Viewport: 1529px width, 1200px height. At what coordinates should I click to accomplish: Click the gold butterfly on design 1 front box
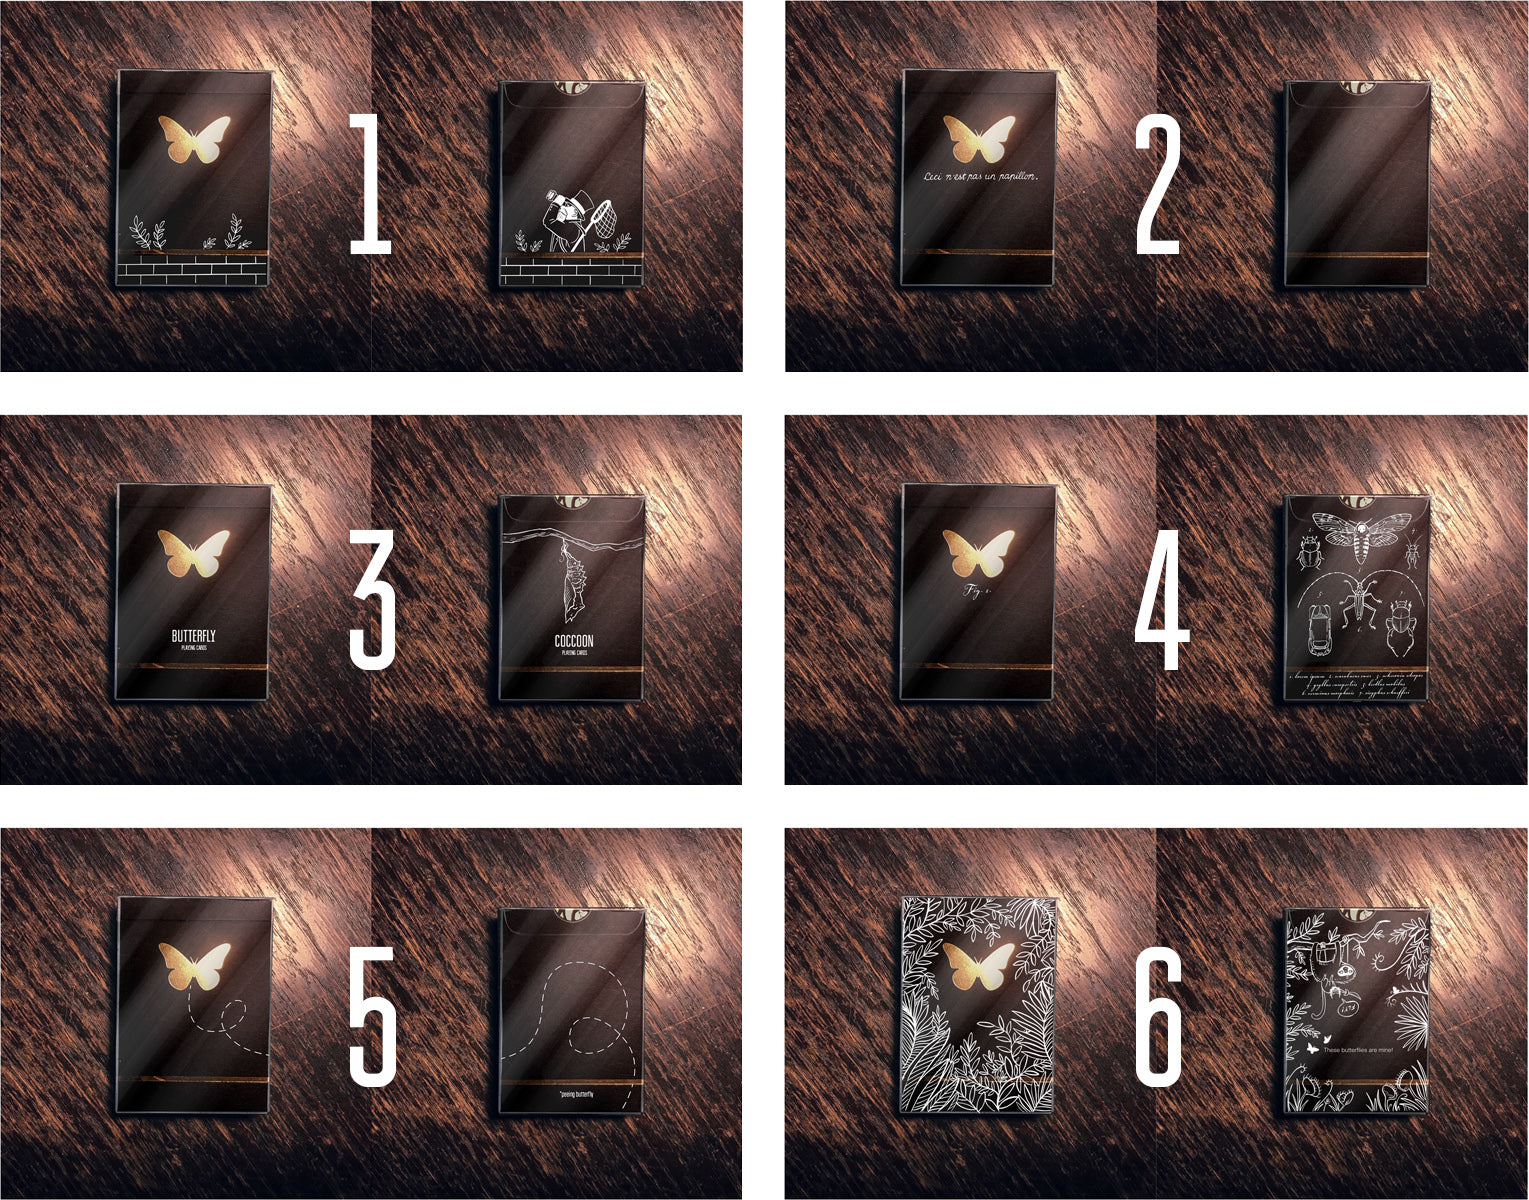coord(194,138)
